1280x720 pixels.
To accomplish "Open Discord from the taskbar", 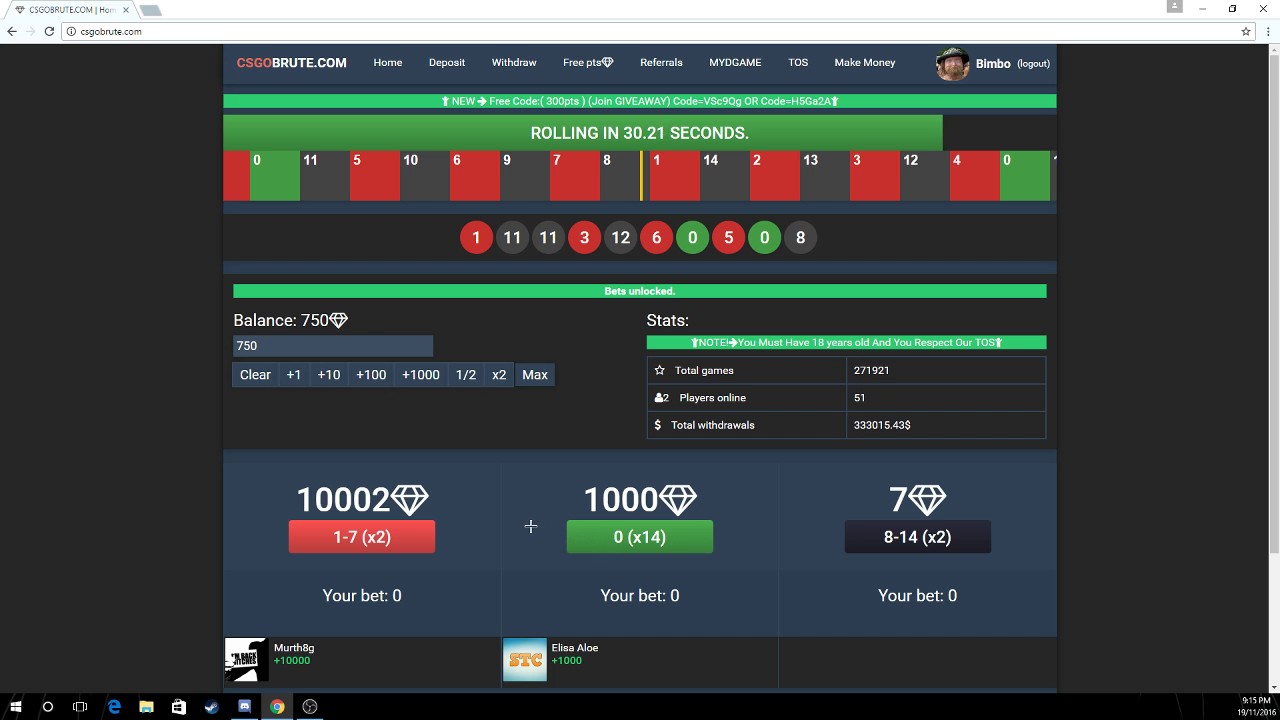I will 245,706.
